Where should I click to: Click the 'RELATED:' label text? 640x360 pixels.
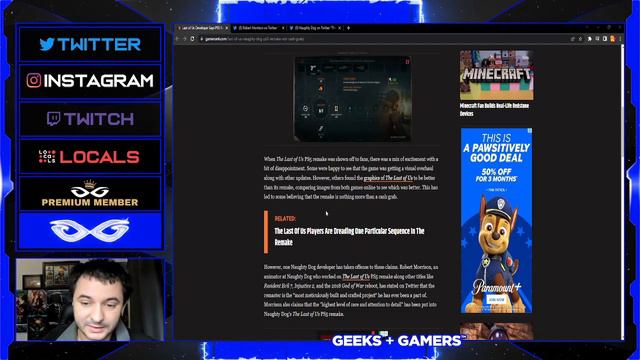(285, 219)
